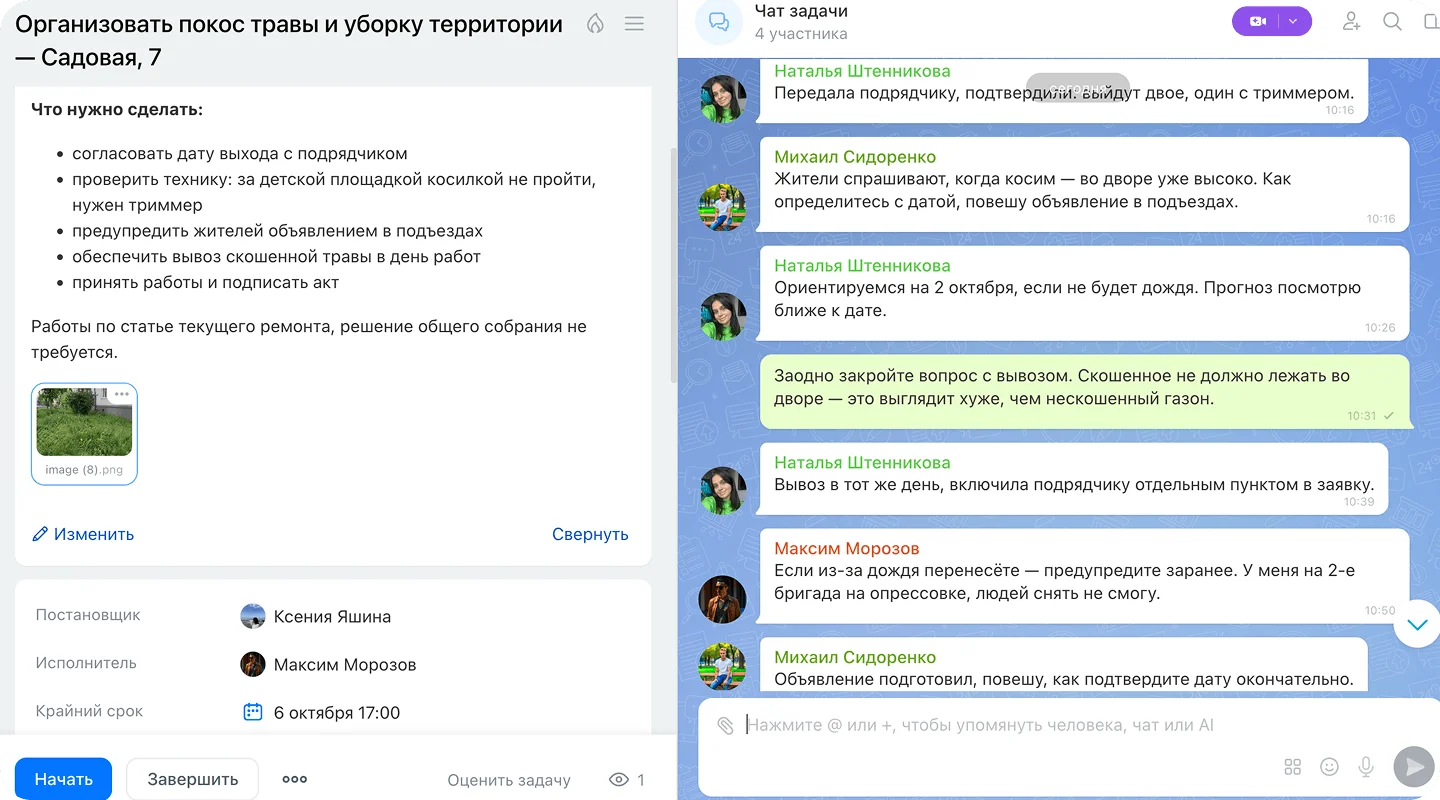The width and height of the screenshot is (1440, 800).
Task: Click the Чат задачи header title
Action: 801,11
